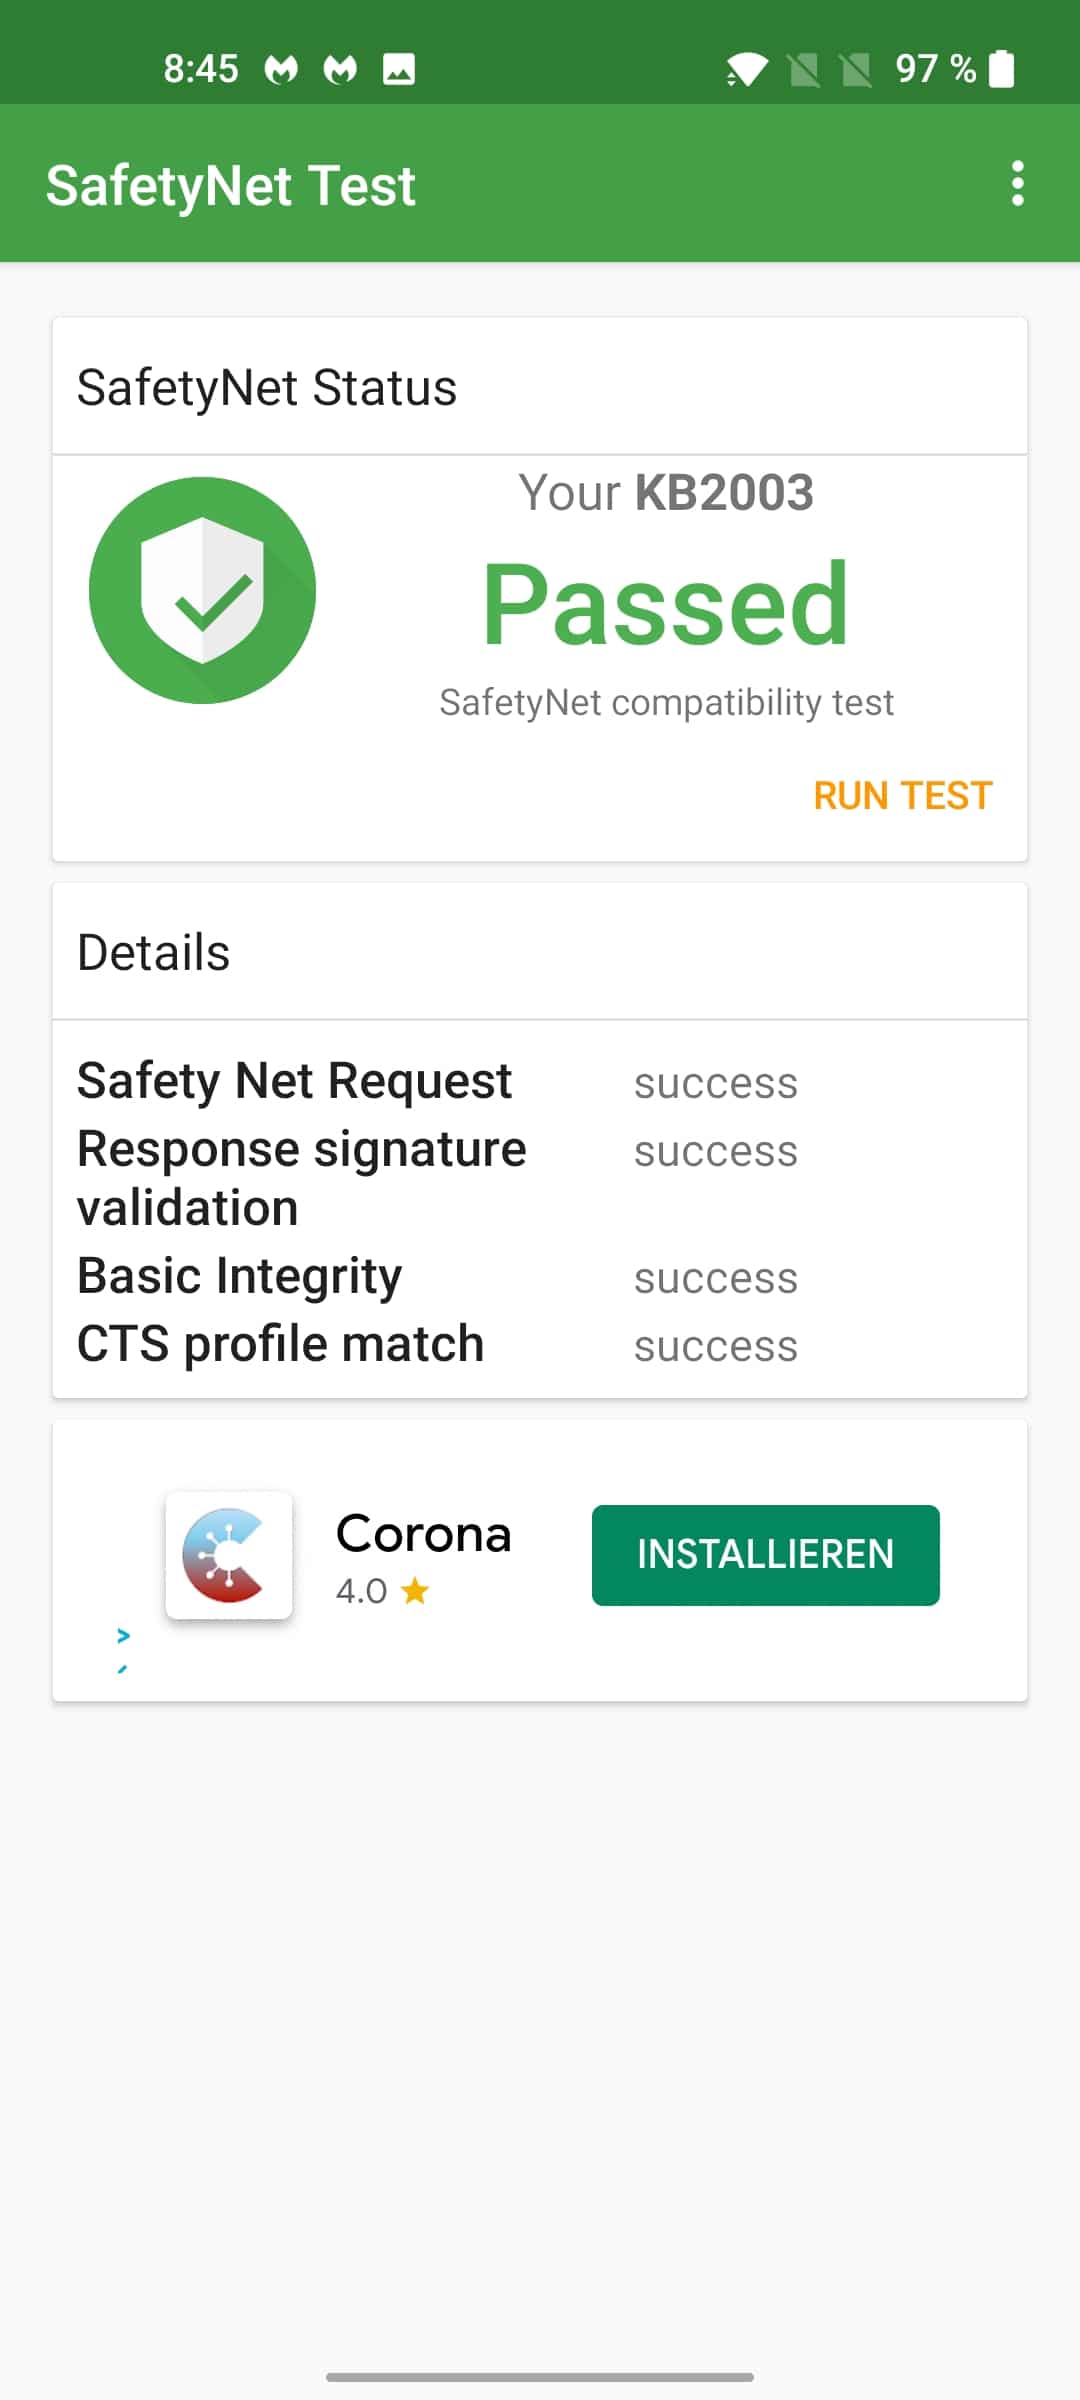This screenshot has width=1080, height=2400.
Task: Tap the Basic Integrity row
Action: (540, 1276)
